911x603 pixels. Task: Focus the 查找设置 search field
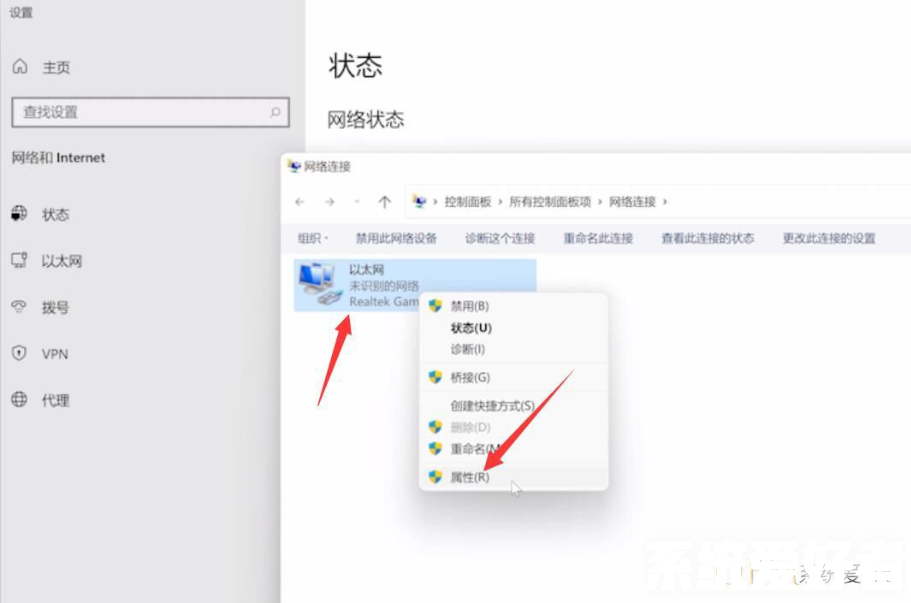click(150, 112)
